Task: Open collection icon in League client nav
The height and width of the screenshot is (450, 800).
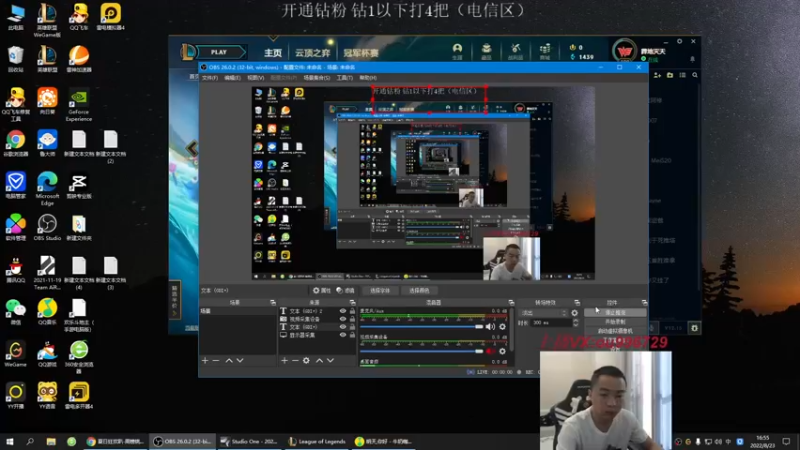Action: click(486, 50)
